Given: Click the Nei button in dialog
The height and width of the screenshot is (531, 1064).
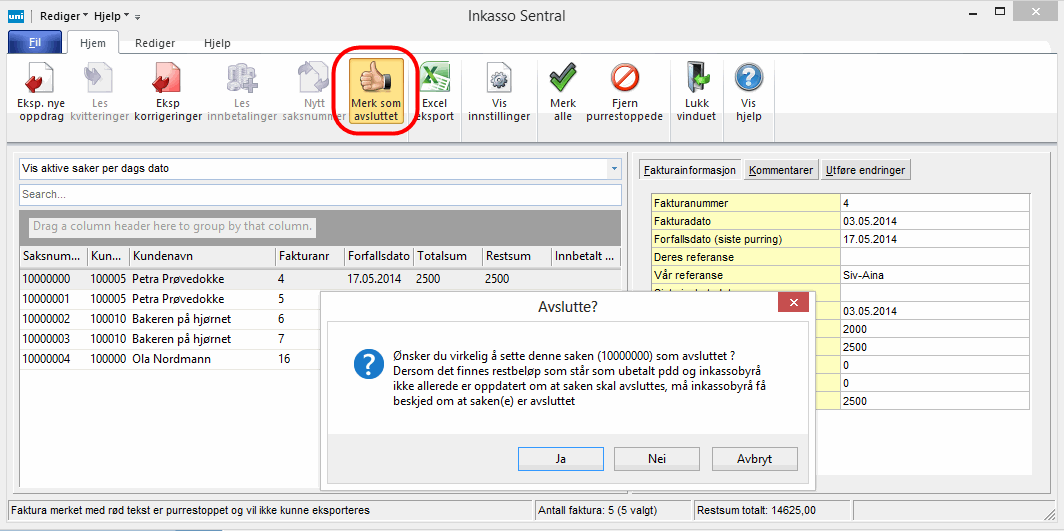Looking at the screenshot, I should point(656,458).
